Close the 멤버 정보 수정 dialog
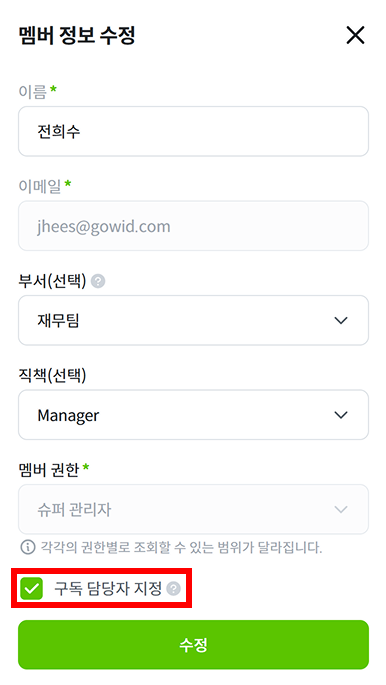 tap(355, 35)
